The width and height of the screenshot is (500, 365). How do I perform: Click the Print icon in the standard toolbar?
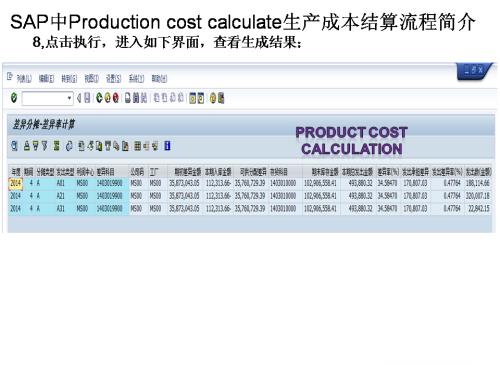pos(128,98)
